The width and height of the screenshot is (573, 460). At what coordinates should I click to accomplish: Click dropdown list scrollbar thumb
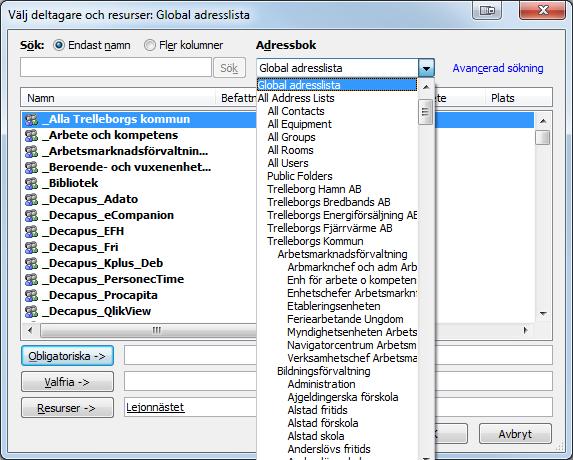426,112
